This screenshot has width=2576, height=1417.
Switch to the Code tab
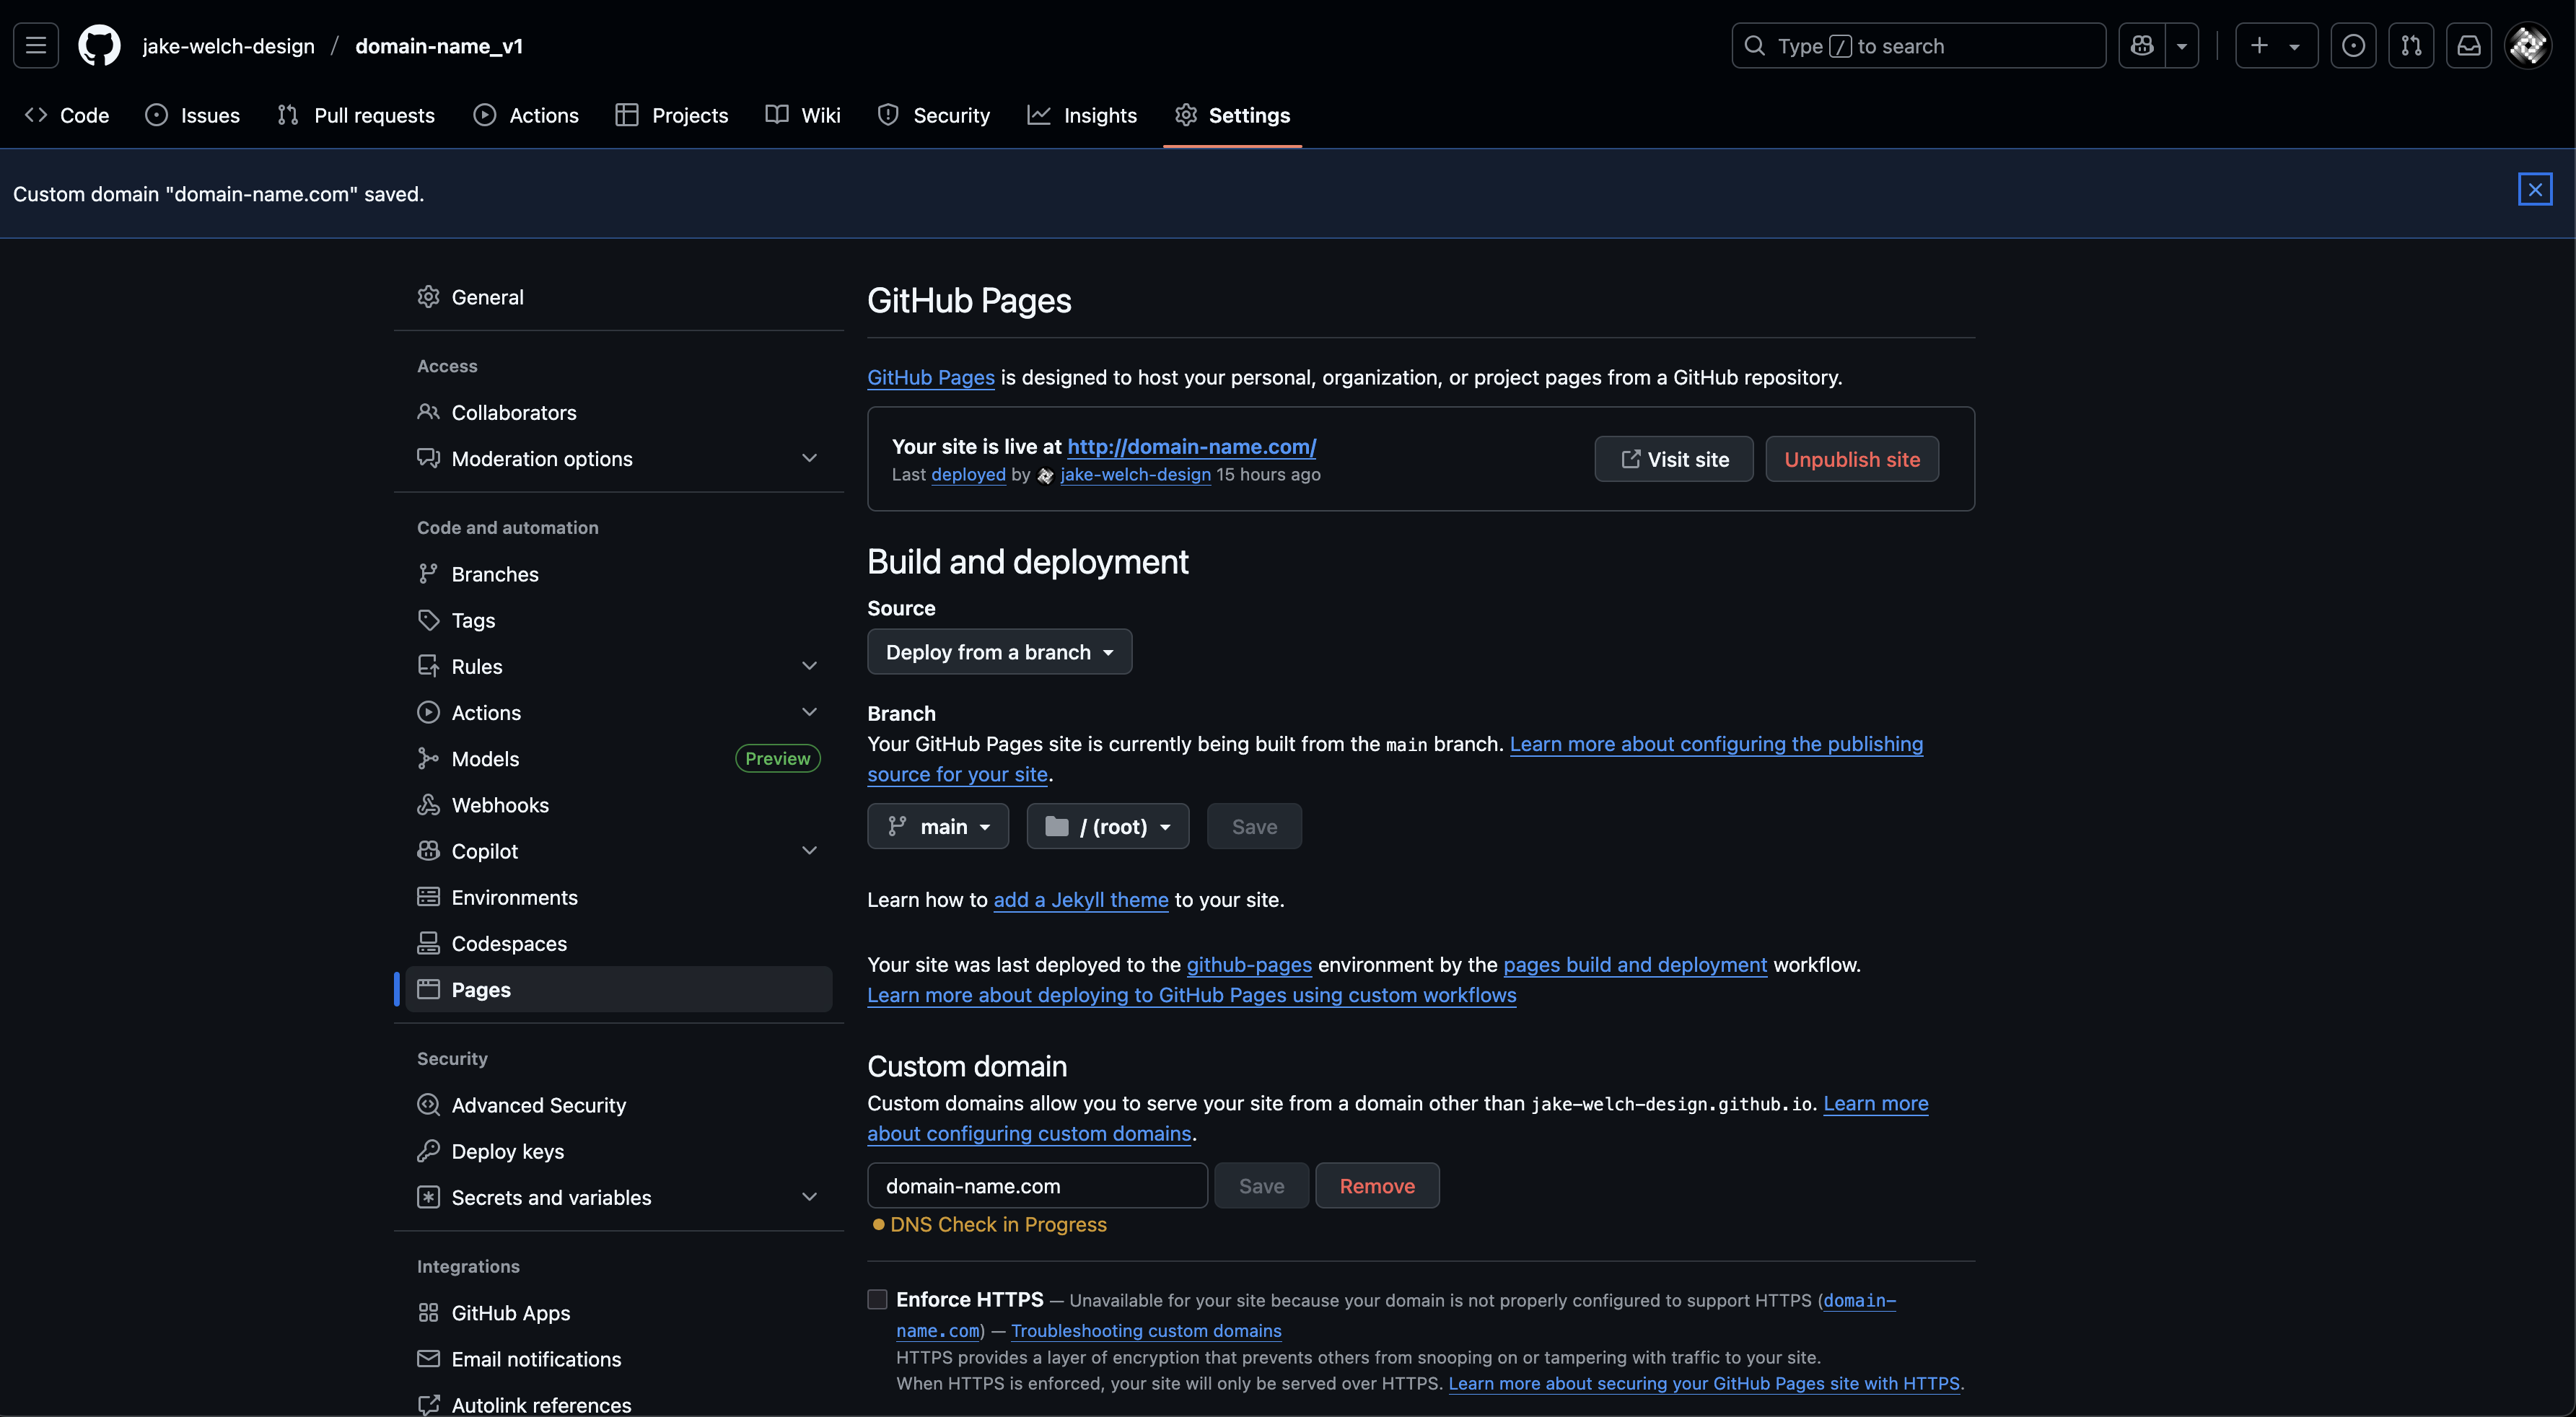tap(67, 115)
